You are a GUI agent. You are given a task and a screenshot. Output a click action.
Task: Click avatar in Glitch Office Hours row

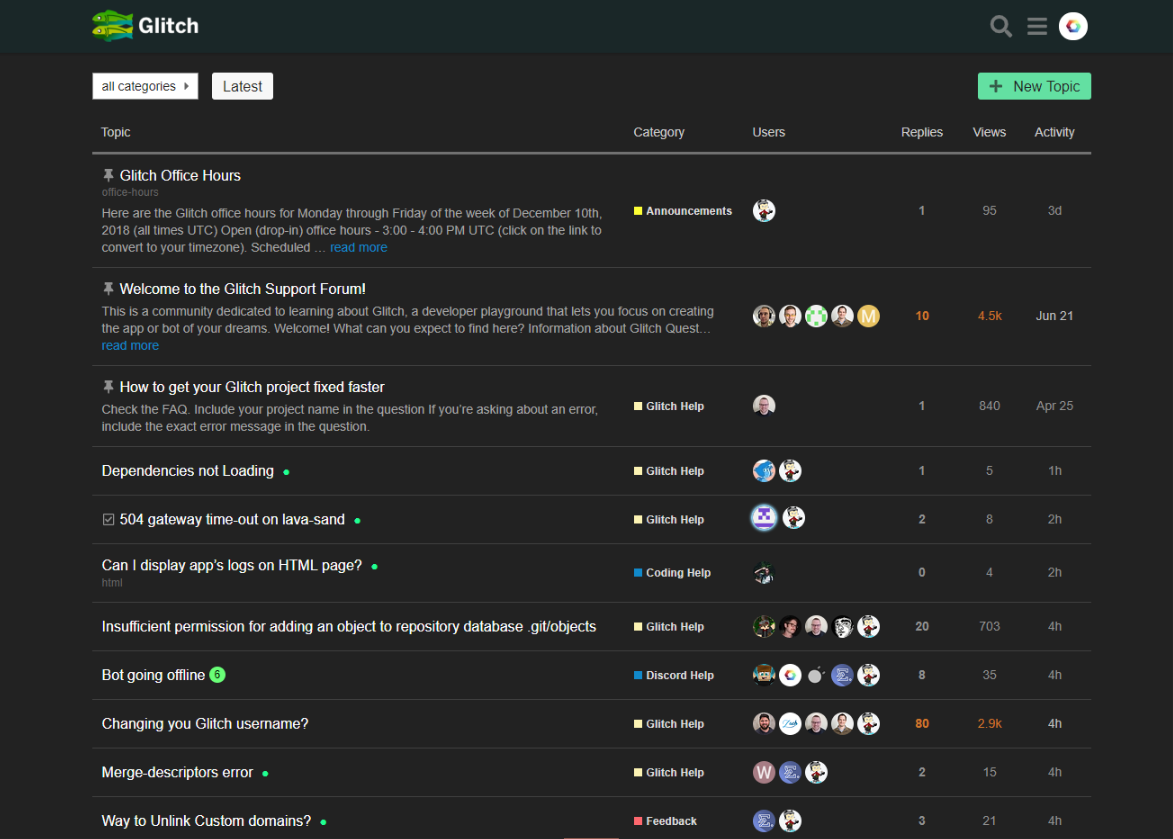click(x=764, y=211)
